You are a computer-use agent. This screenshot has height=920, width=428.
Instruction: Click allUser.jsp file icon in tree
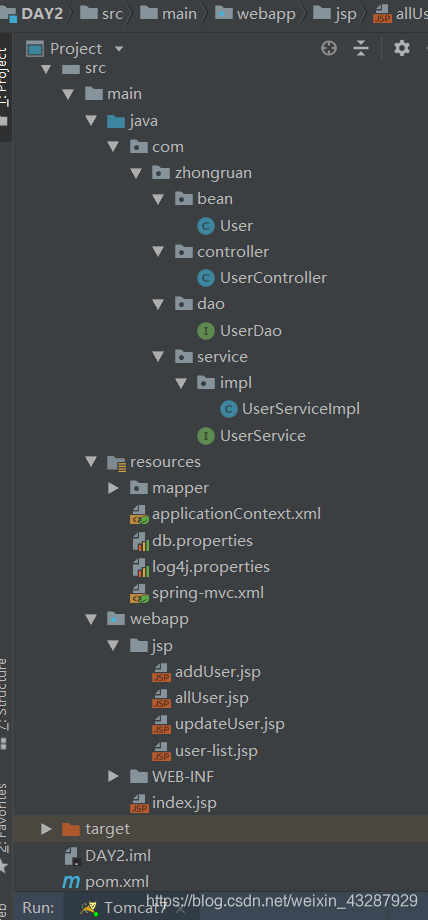tap(161, 699)
